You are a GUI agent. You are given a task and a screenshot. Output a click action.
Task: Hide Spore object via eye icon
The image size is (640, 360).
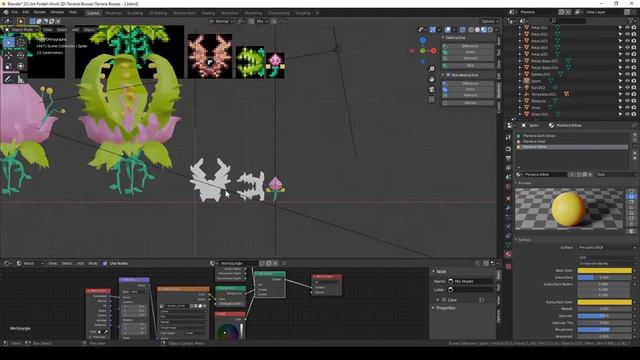click(627, 81)
